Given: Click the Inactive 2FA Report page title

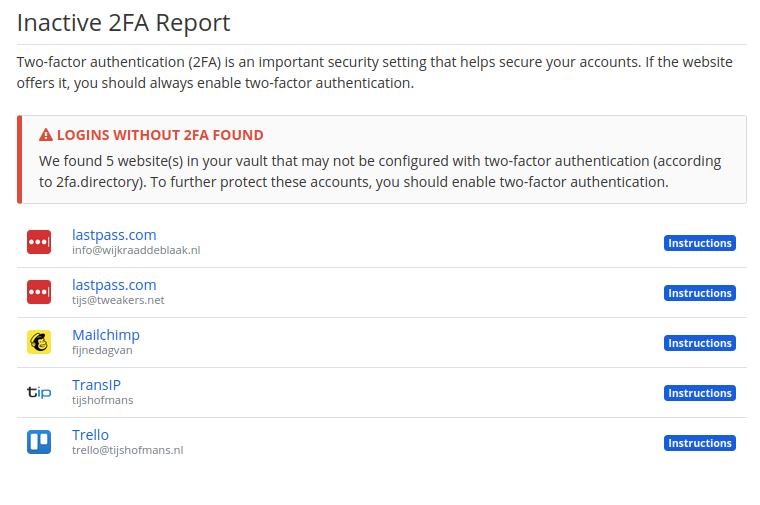Looking at the screenshot, I should [123, 23].
